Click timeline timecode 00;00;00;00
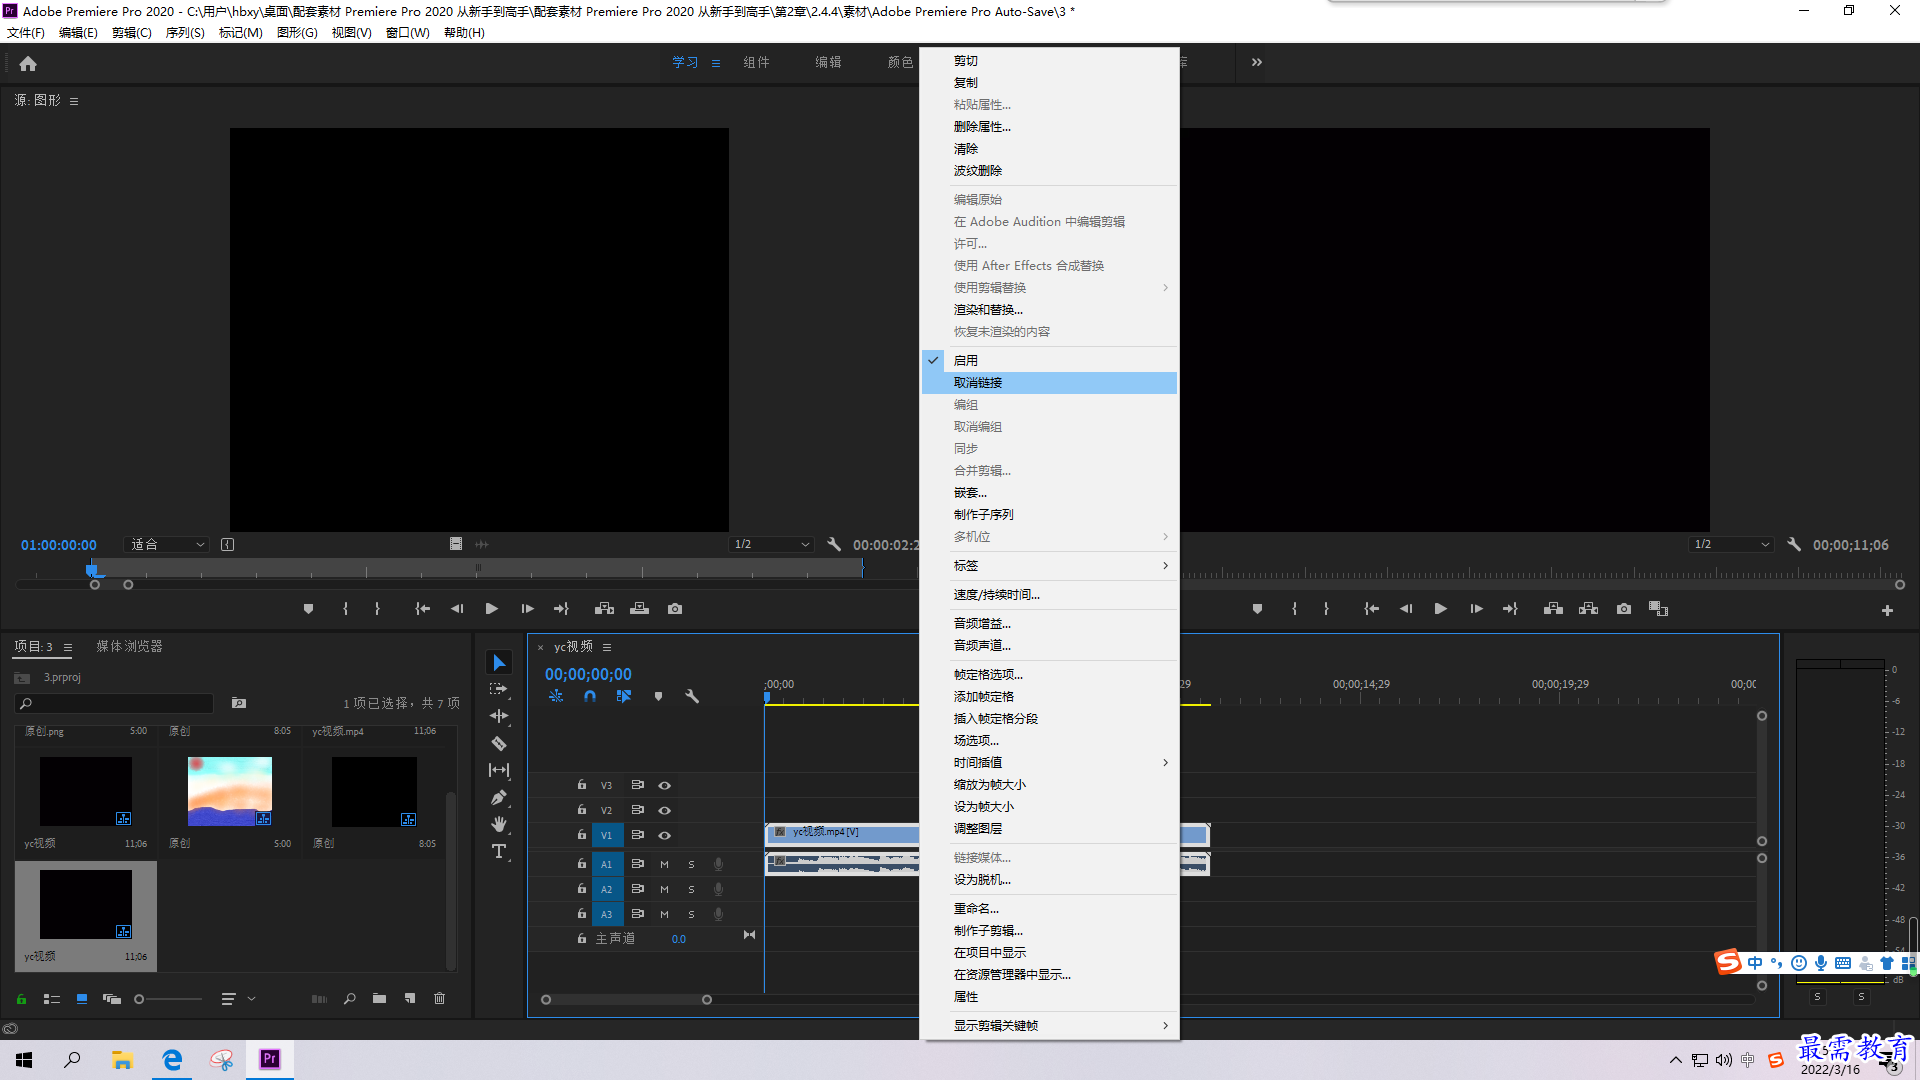Viewport: 1920px width, 1080px height. (588, 675)
